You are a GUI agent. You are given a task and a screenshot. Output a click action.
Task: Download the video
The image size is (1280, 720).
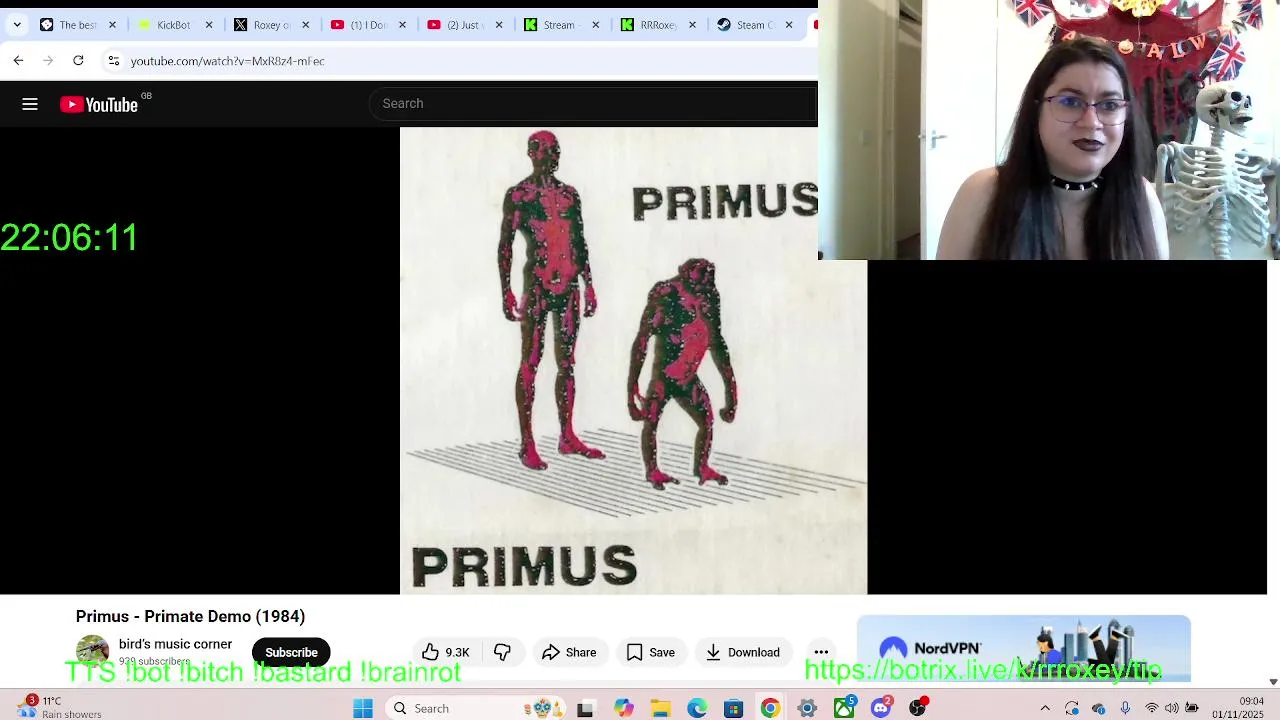click(743, 652)
